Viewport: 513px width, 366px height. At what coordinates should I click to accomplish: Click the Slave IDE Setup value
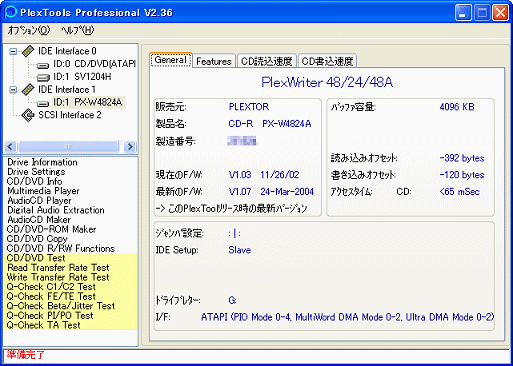point(239,250)
